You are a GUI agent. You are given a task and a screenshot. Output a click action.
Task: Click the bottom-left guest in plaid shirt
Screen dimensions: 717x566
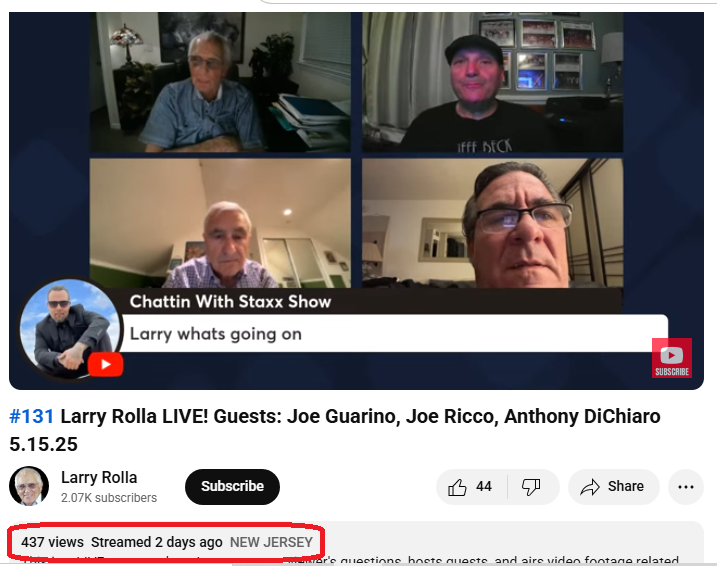(220, 223)
